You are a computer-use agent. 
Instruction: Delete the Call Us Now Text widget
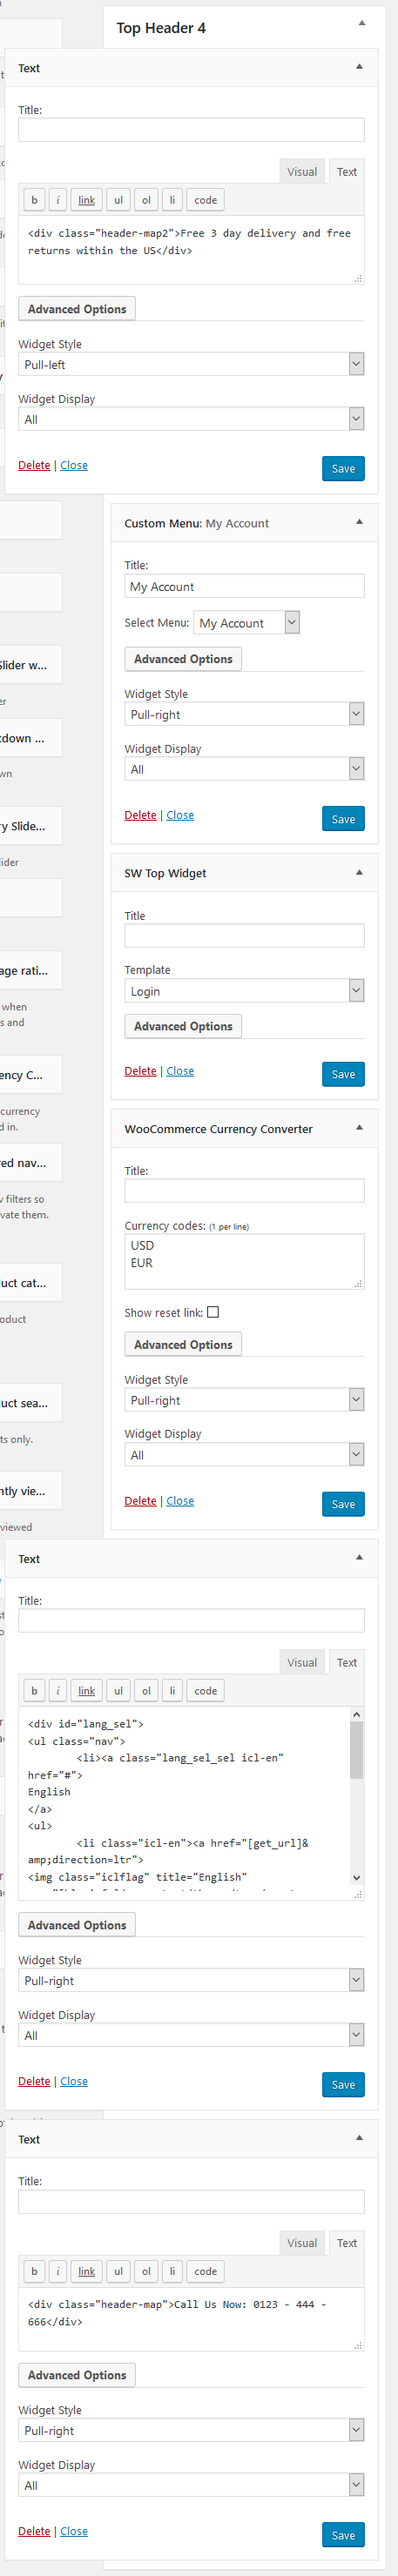(x=34, y=2531)
